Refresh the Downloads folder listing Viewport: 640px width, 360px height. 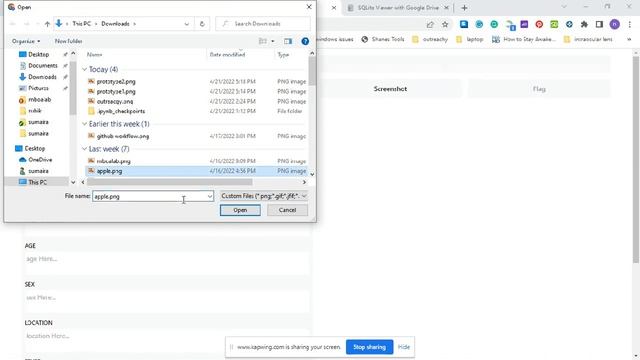point(202,24)
